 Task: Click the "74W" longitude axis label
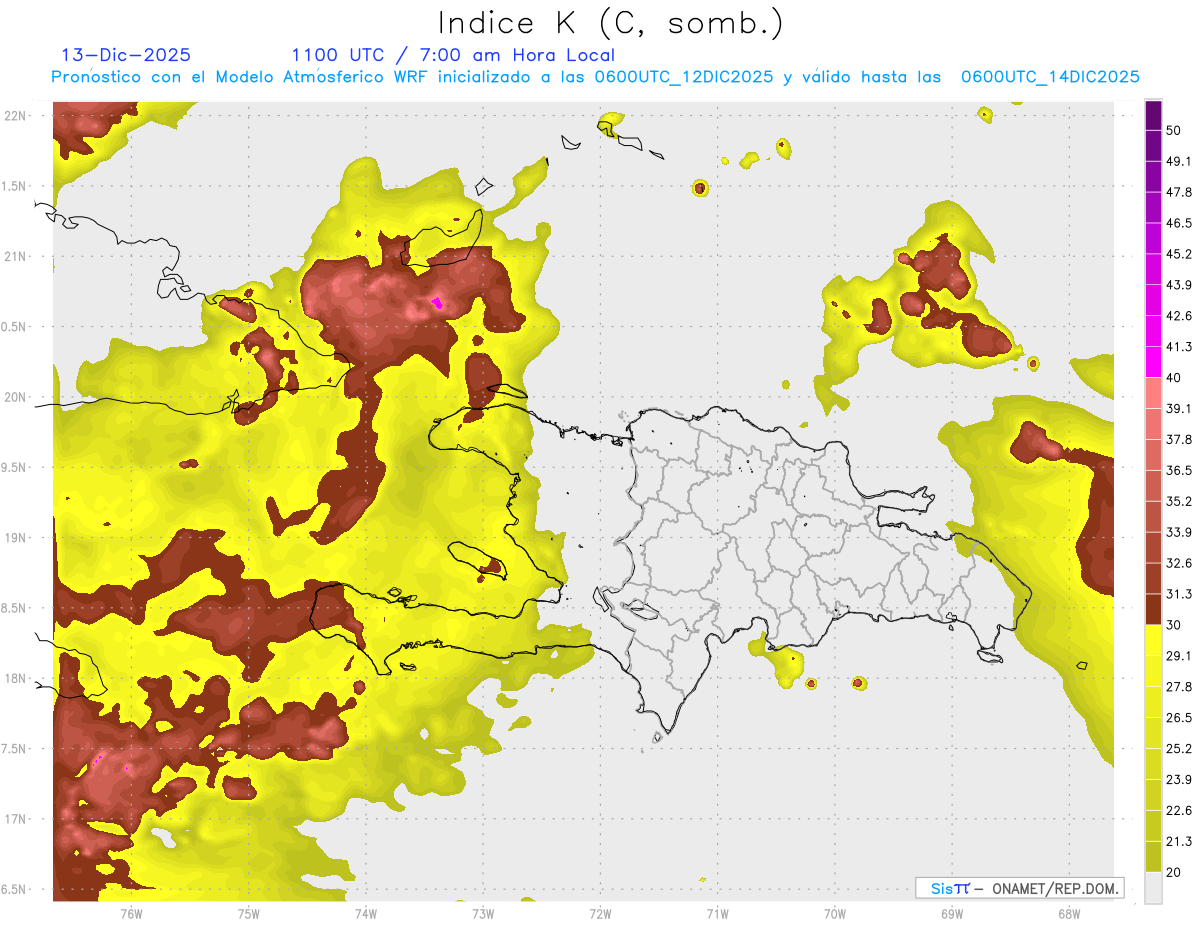tap(366, 914)
